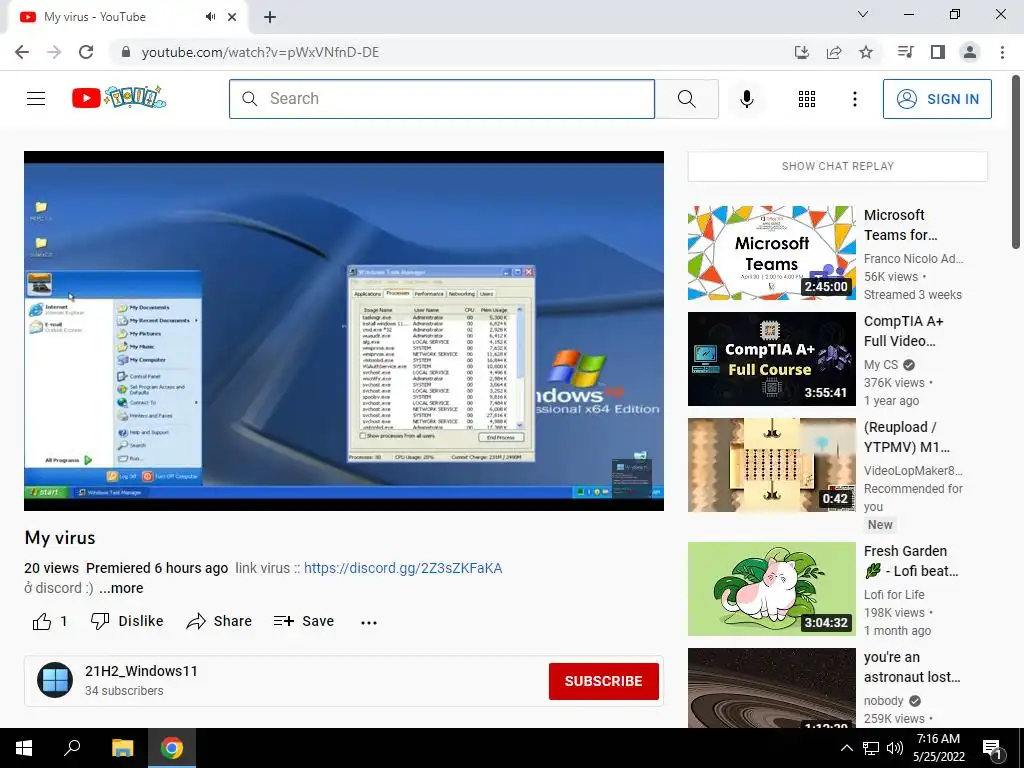Open the 21H2_Windows11 channel name

141,671
